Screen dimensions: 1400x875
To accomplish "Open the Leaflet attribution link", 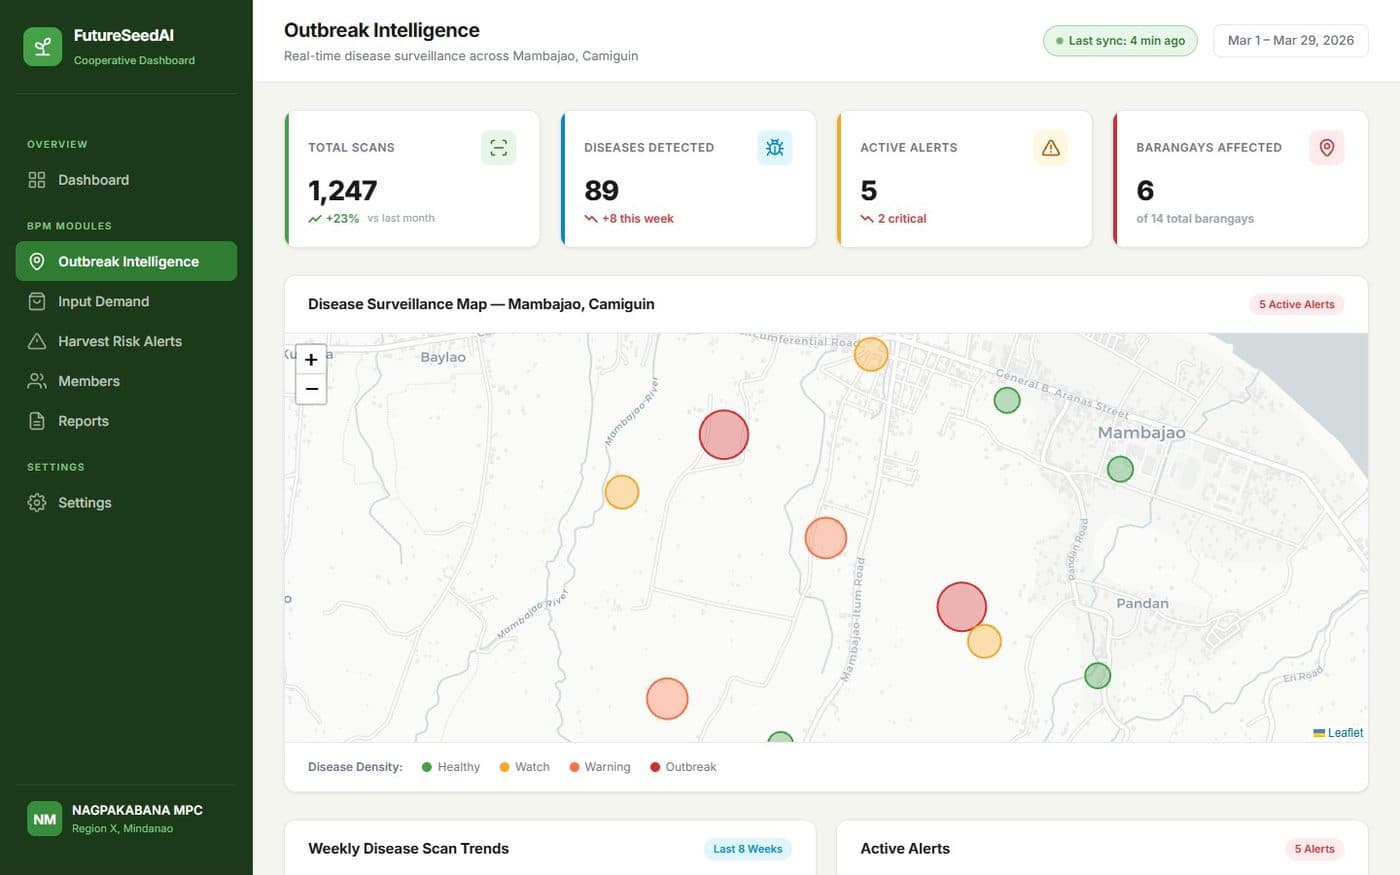I will tap(1345, 733).
